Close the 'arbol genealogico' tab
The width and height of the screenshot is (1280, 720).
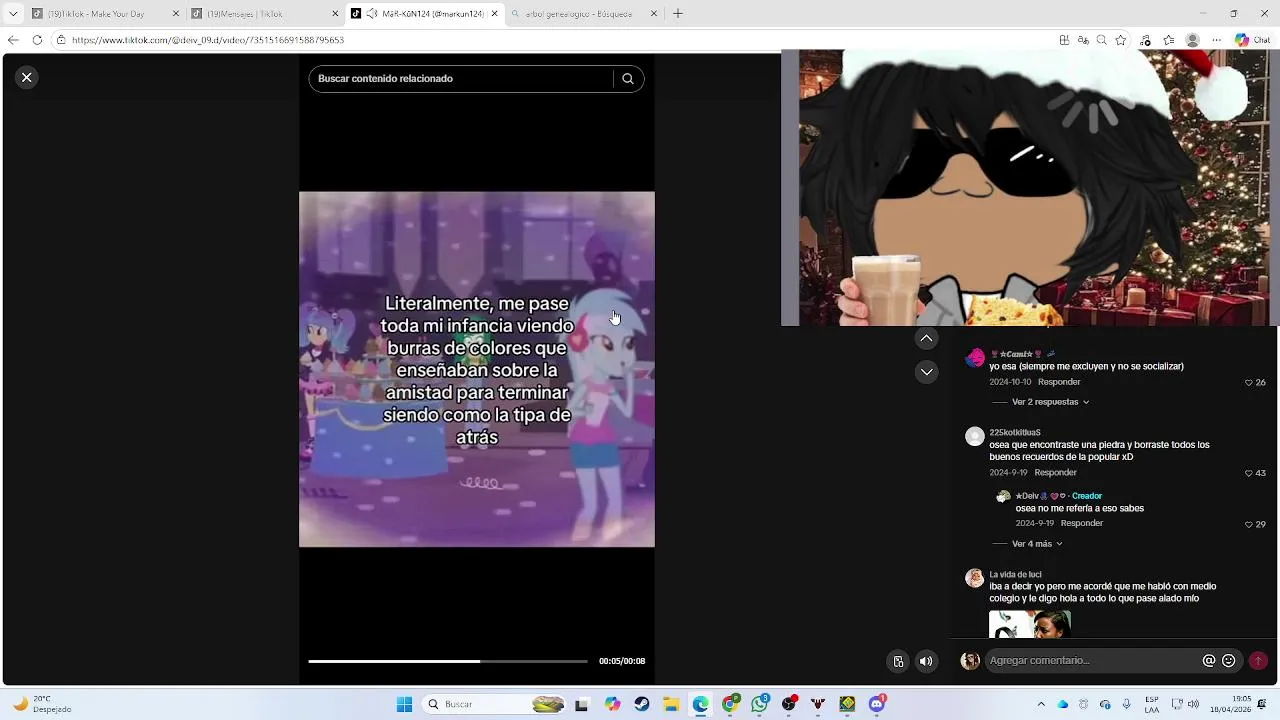(655, 14)
